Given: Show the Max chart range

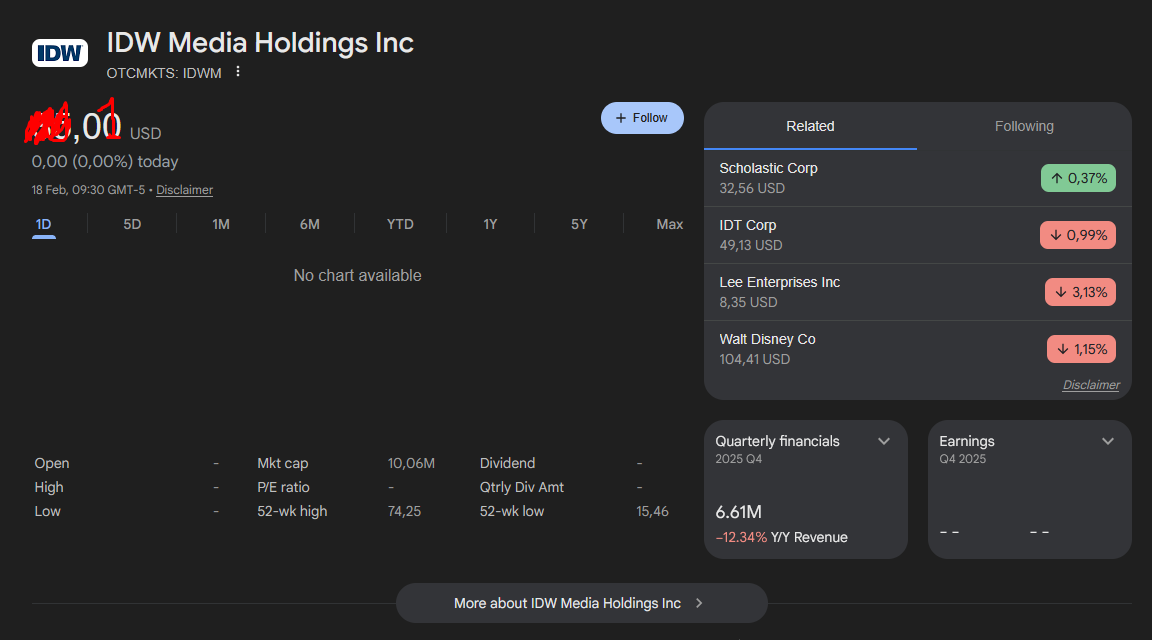Looking at the screenshot, I should coord(669,224).
